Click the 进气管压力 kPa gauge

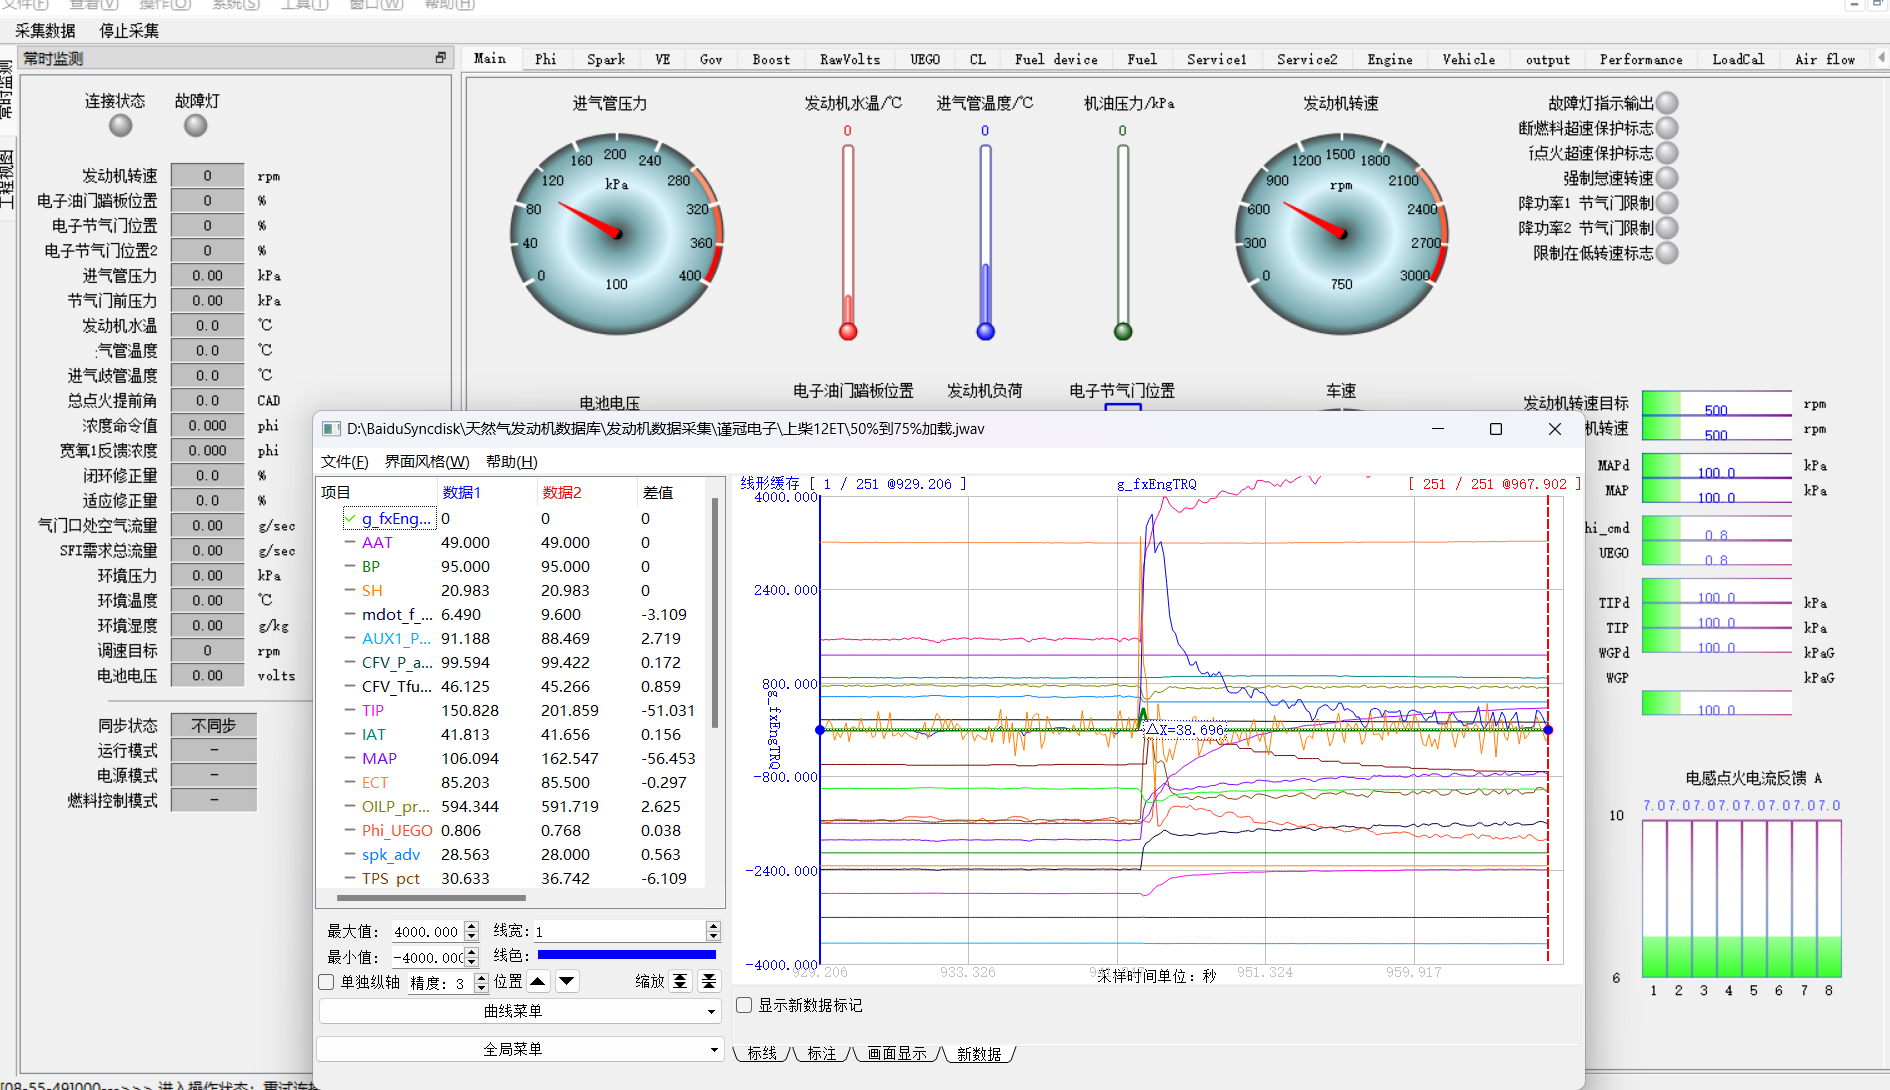[616, 233]
